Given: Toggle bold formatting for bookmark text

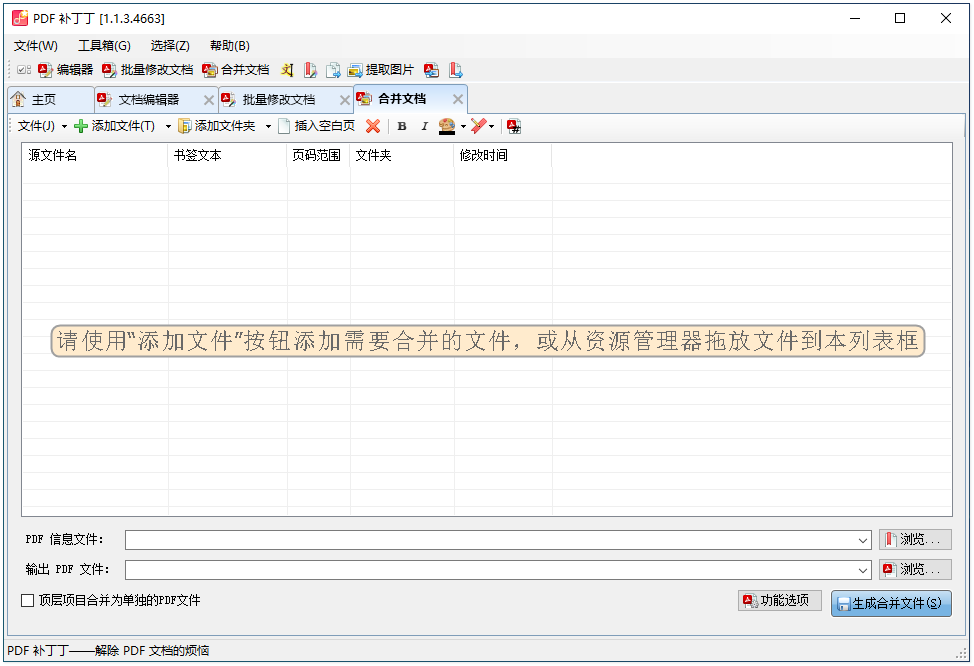Looking at the screenshot, I should [402, 126].
